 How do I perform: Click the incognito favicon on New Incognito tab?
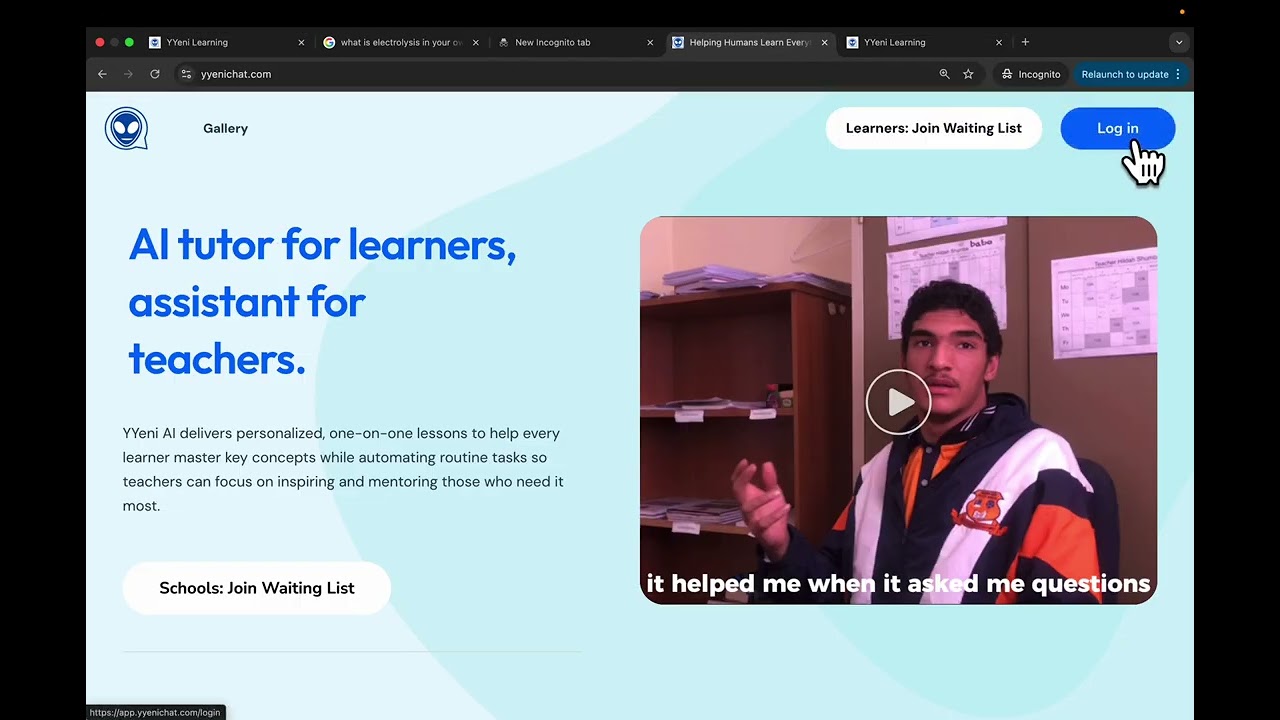(504, 43)
